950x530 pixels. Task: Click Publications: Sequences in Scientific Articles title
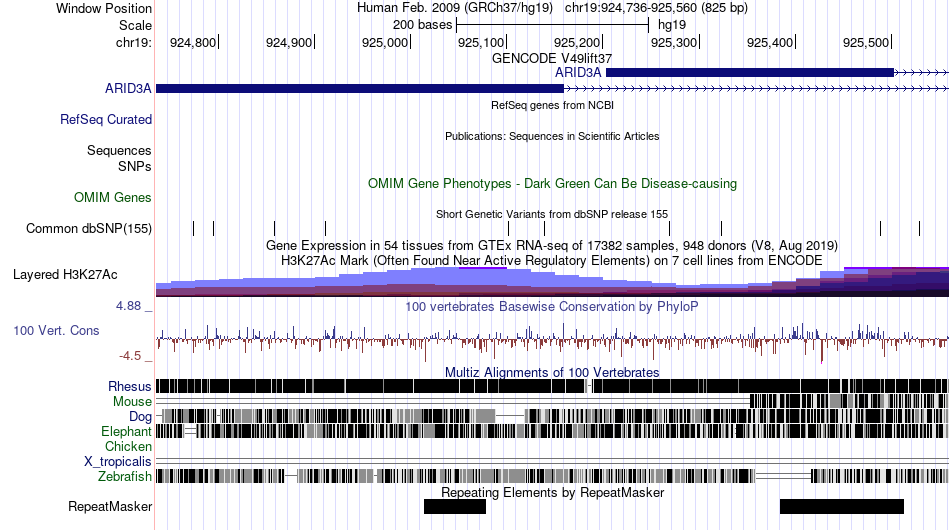point(552,136)
